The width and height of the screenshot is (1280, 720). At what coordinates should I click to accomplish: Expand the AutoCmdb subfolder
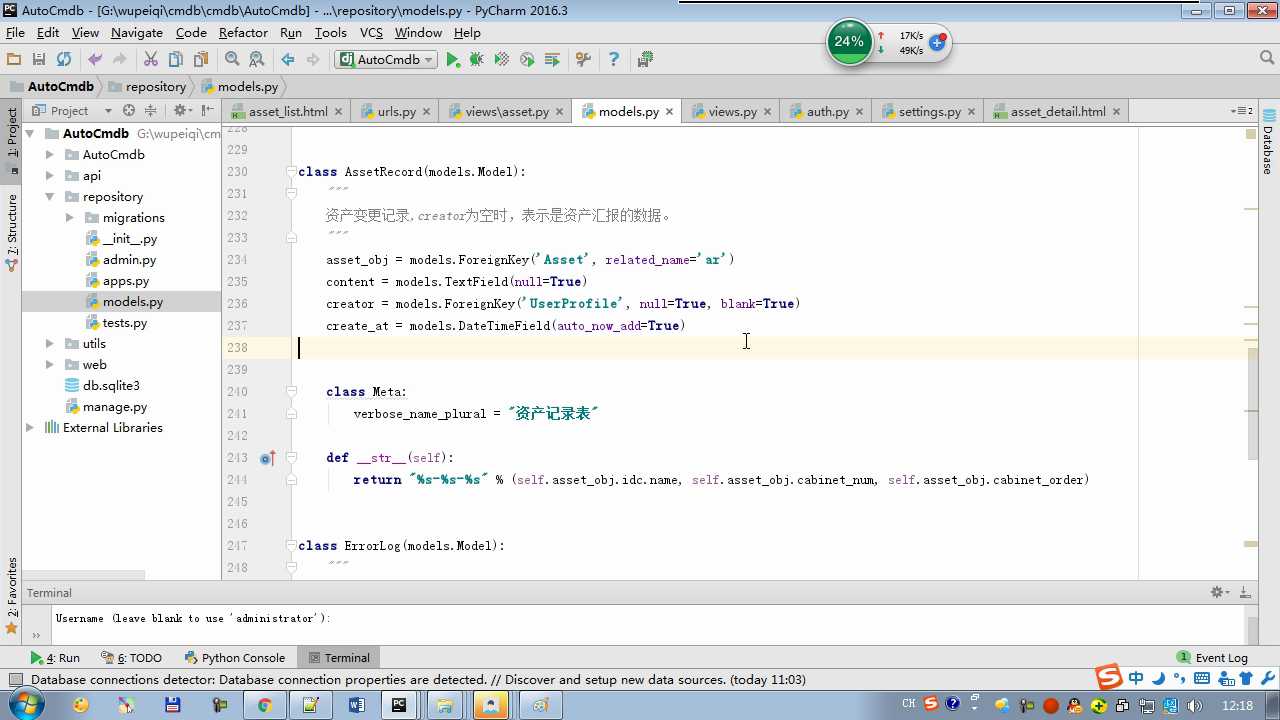[49, 155]
